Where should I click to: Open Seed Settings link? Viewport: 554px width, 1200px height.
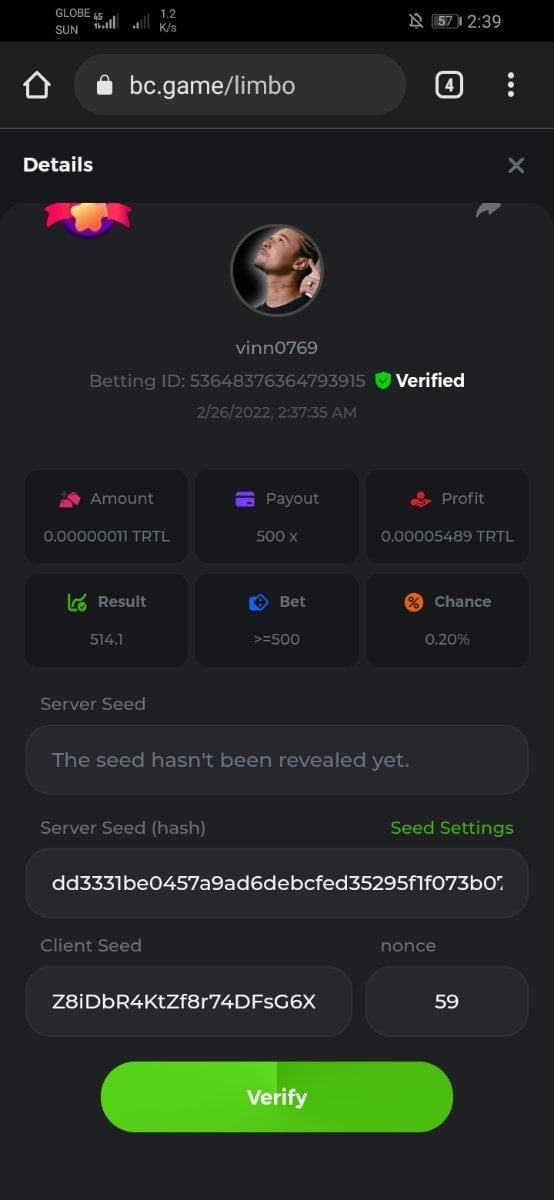tap(452, 828)
